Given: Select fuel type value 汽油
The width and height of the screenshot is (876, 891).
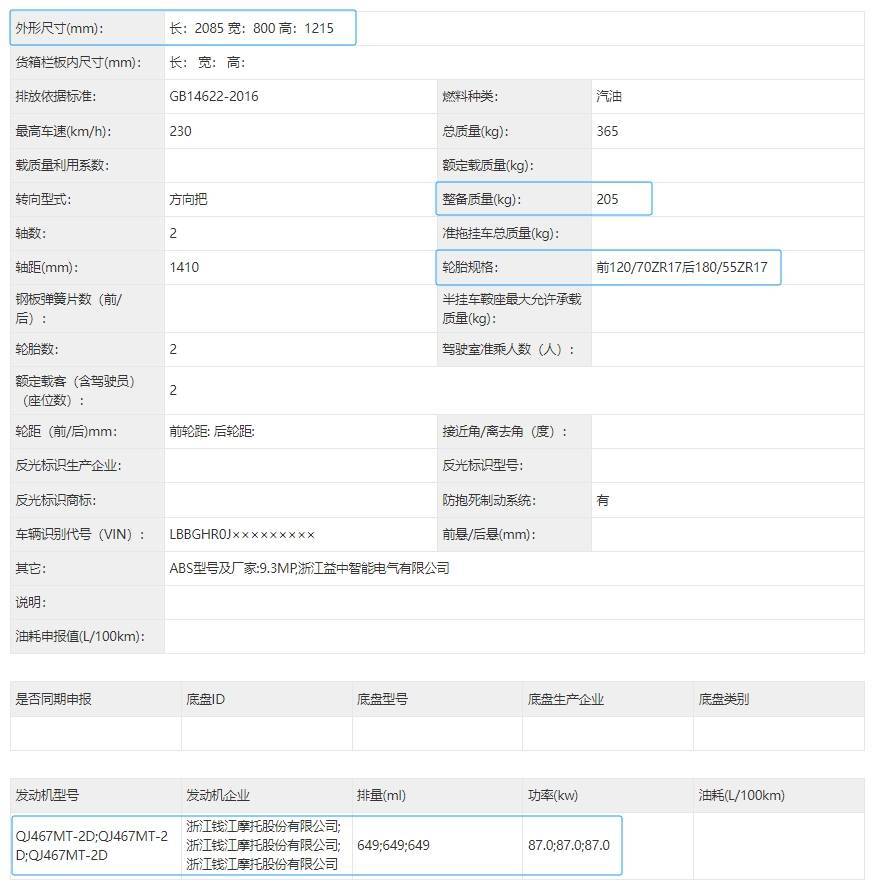Looking at the screenshot, I should [x=609, y=97].
